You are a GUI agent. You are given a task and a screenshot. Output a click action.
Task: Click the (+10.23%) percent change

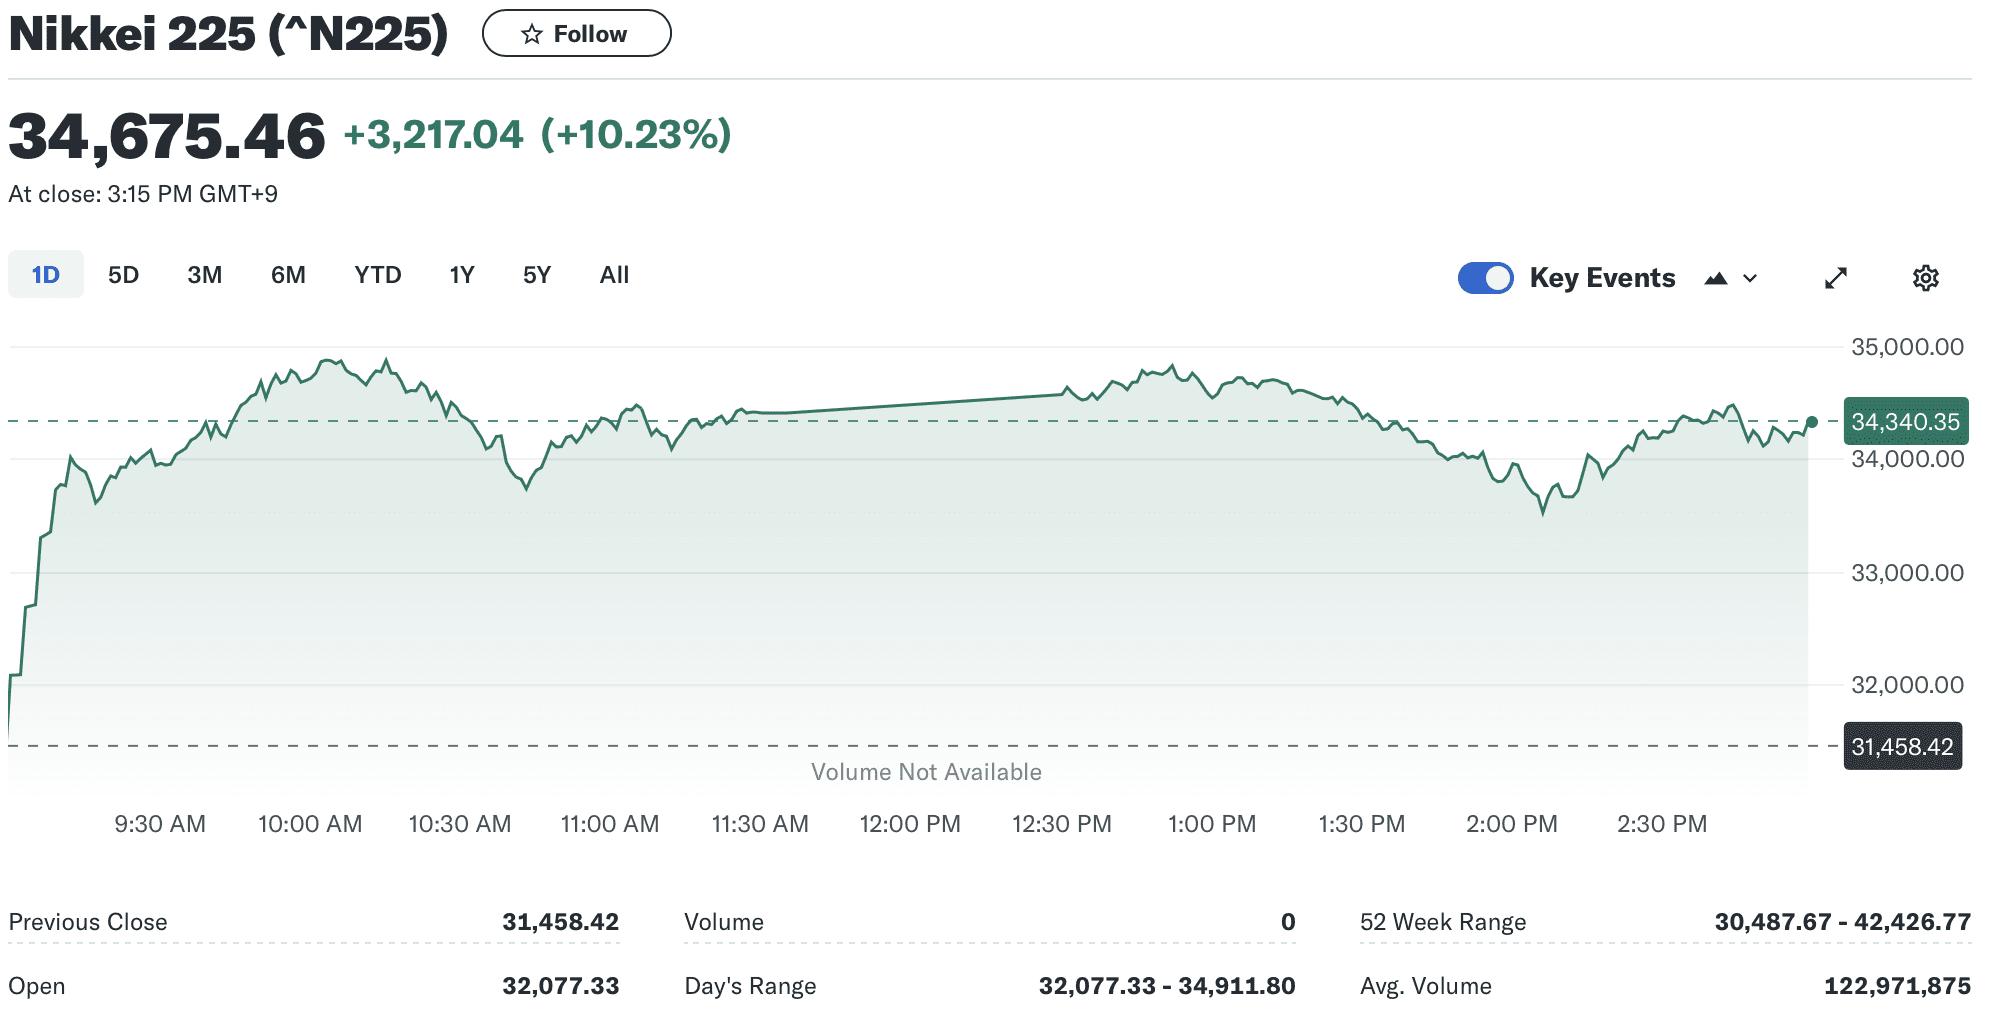pyautogui.click(x=636, y=134)
